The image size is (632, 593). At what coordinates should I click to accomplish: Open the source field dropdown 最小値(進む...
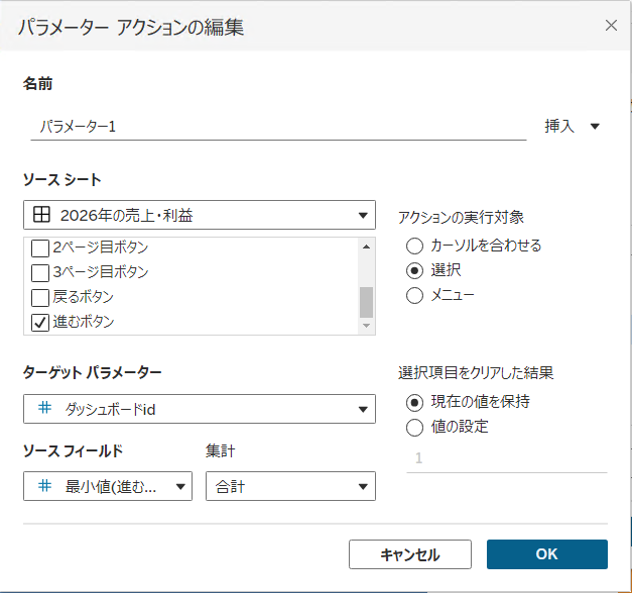(x=108, y=486)
